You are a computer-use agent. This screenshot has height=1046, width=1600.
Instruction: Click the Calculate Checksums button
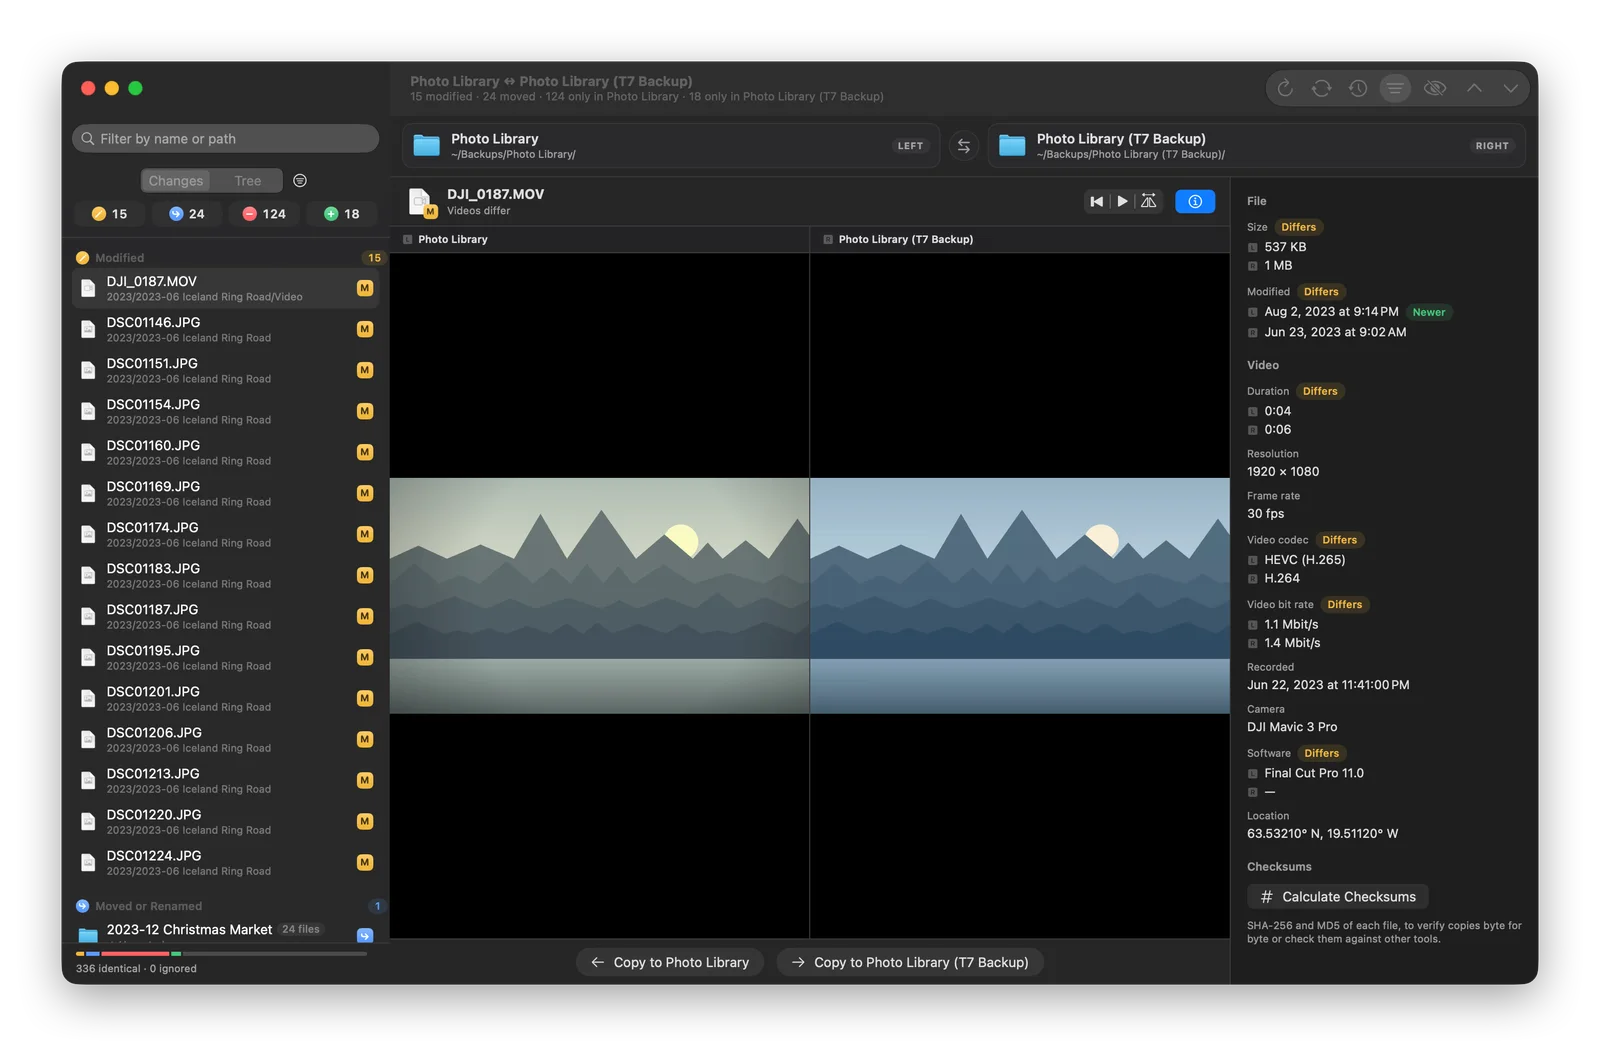point(1338,897)
